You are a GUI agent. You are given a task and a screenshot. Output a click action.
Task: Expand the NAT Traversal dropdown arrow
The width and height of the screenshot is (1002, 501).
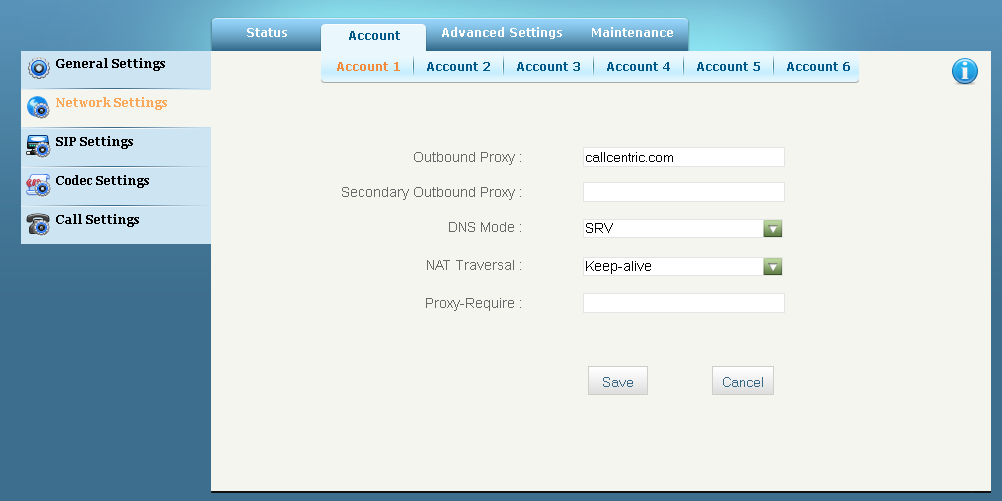[x=773, y=266]
